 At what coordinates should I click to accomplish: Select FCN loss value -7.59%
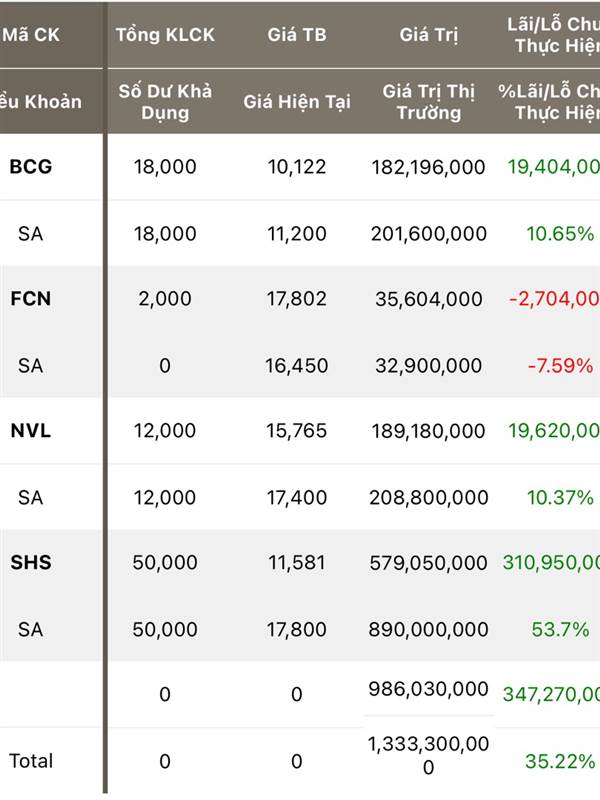[x=560, y=365]
